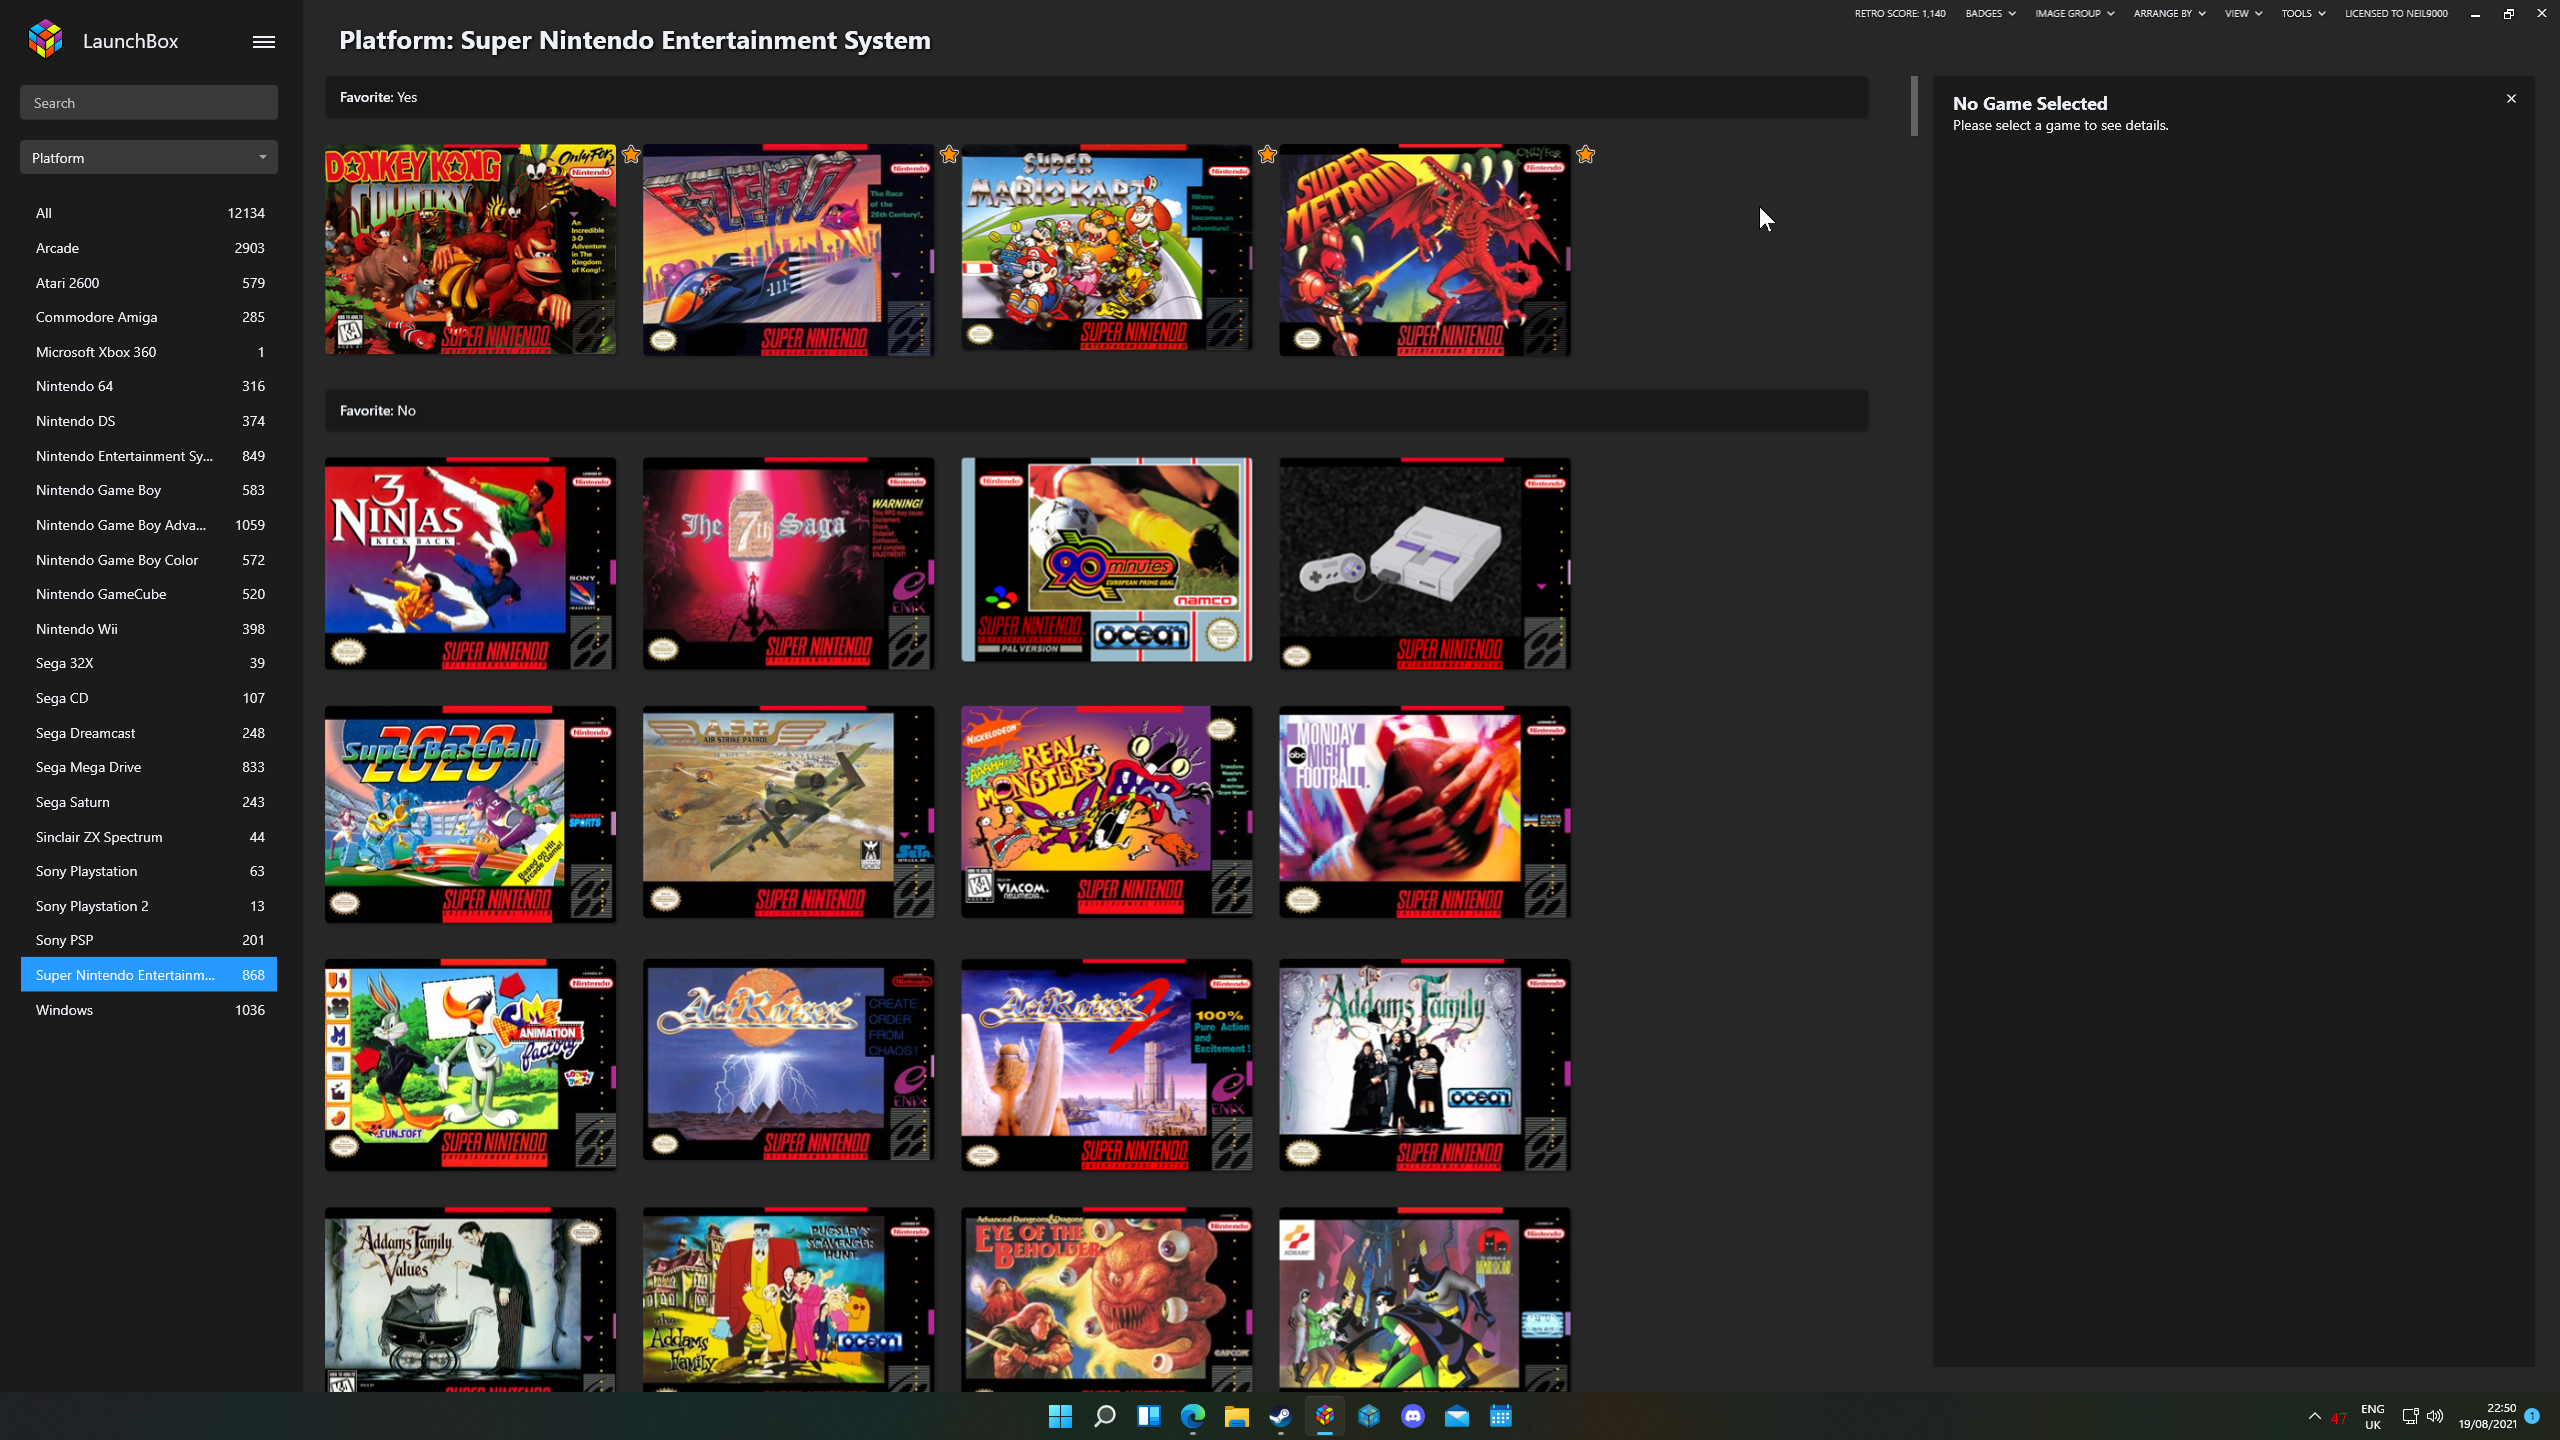Open the Windows Start menu

[1060, 1416]
